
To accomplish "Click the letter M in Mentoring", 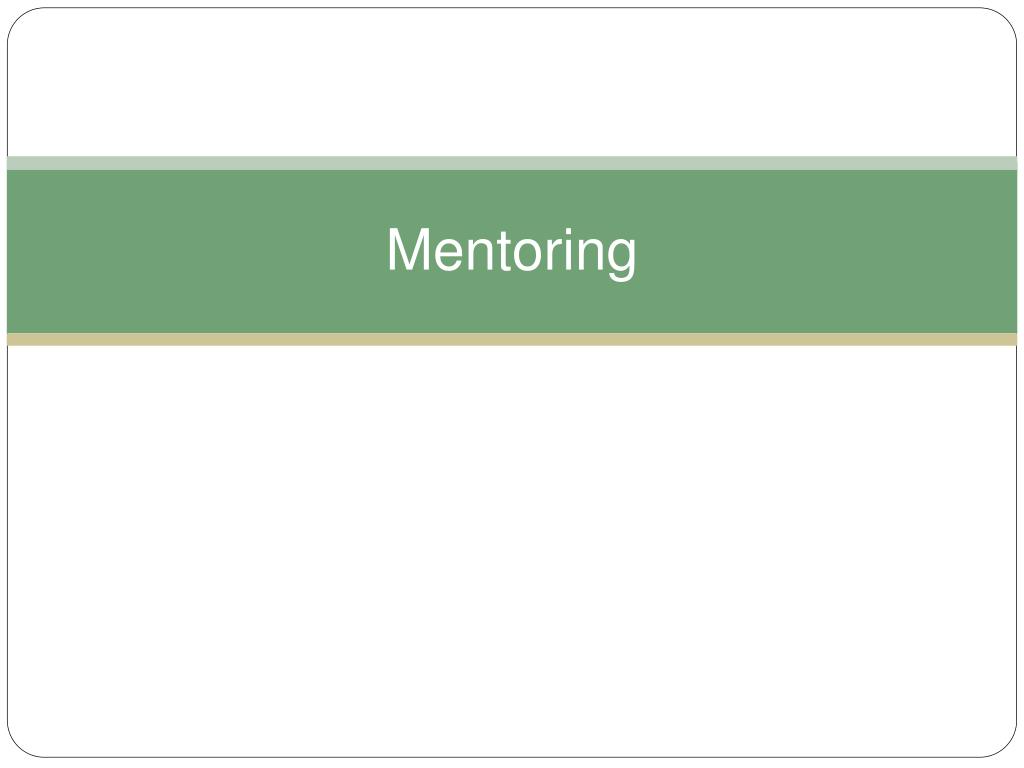I will (409, 249).
